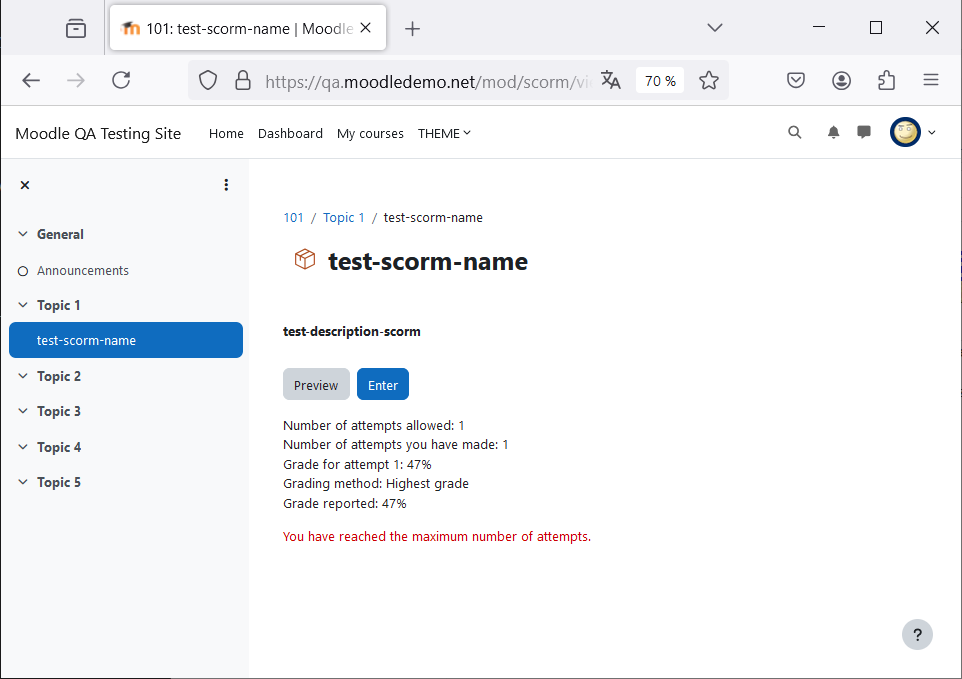Open the Moodle search icon

795,132
